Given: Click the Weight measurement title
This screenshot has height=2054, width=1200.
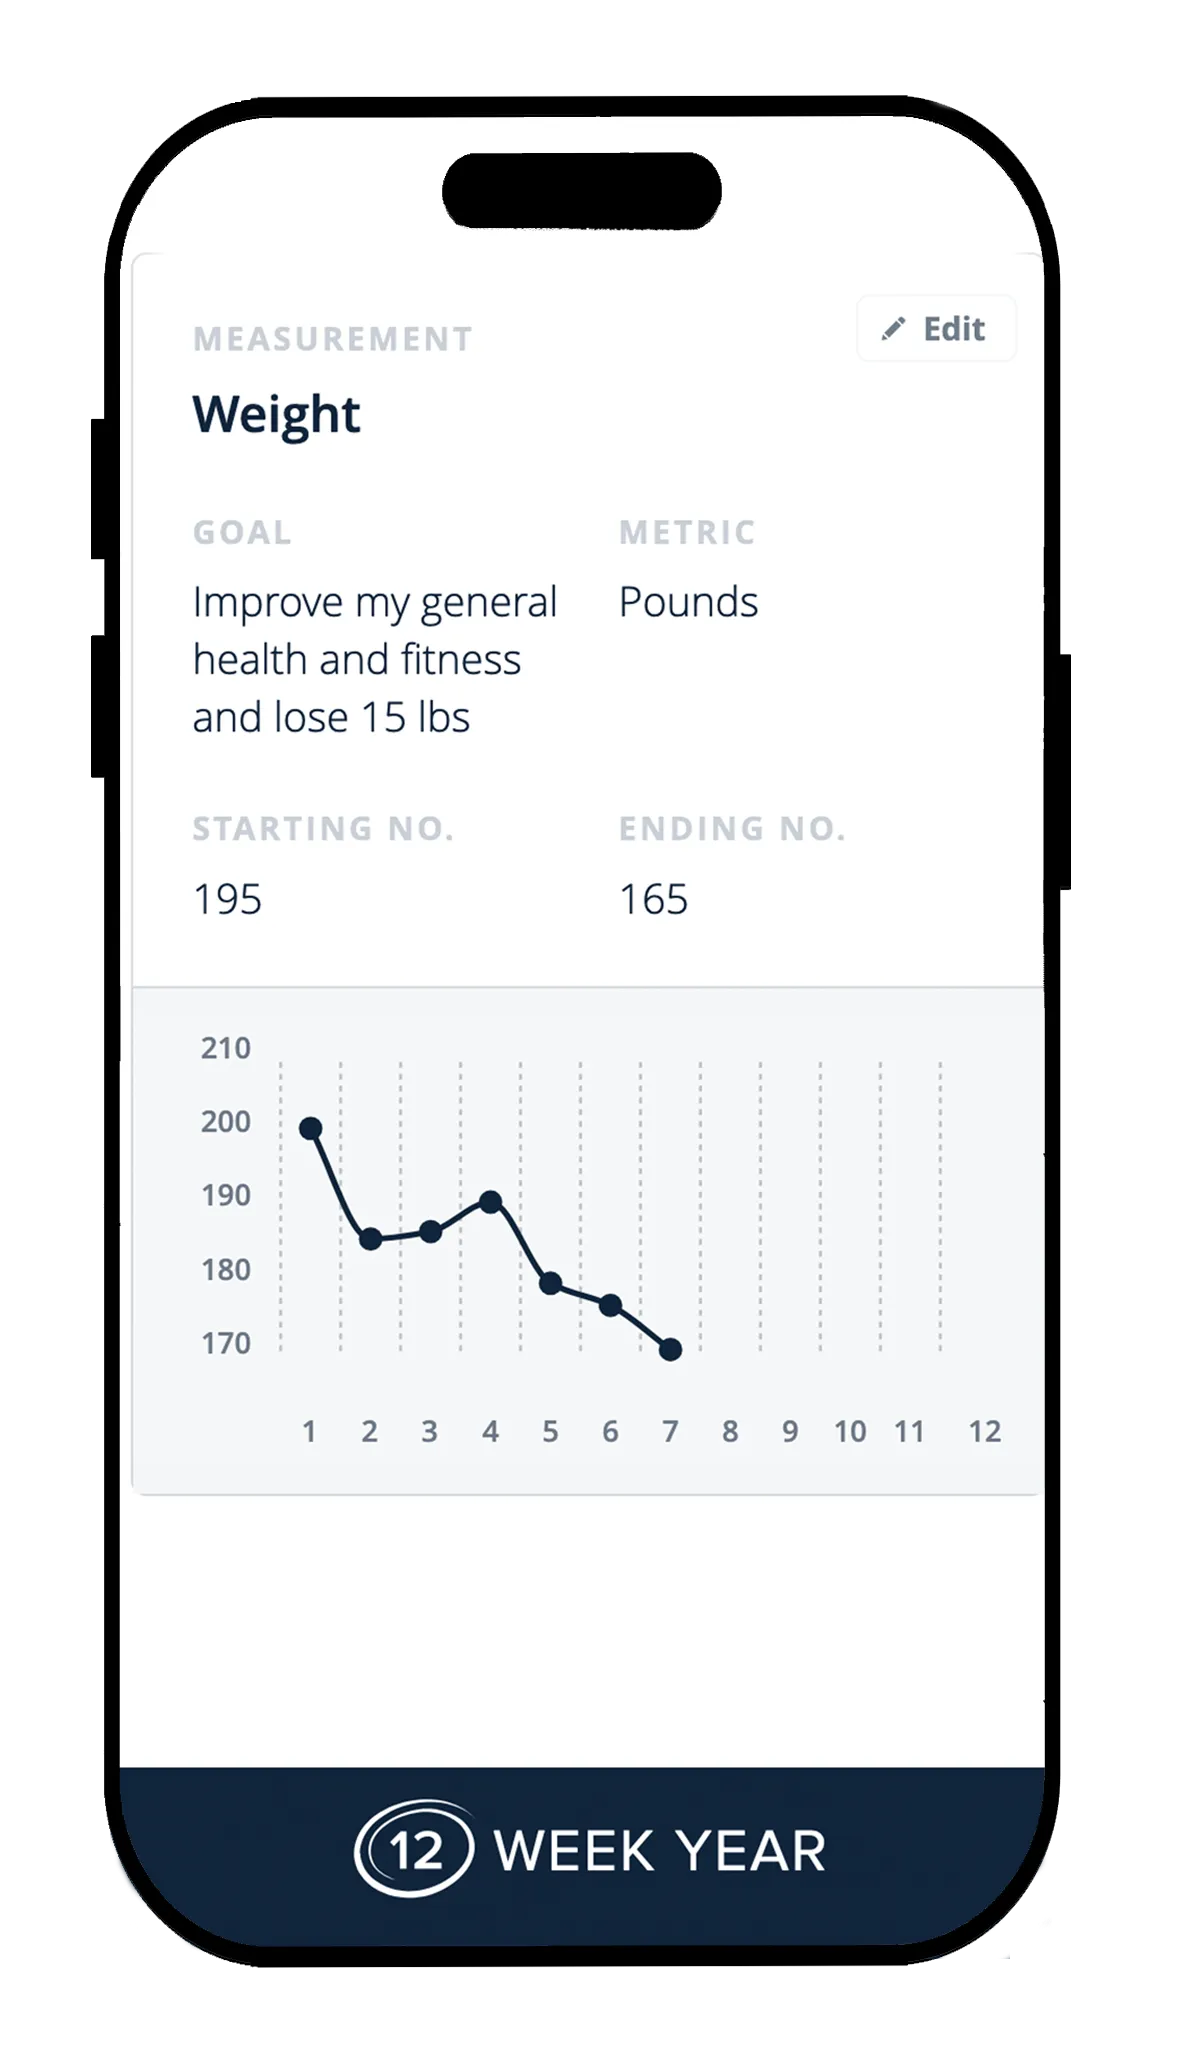Looking at the screenshot, I should click(x=276, y=414).
